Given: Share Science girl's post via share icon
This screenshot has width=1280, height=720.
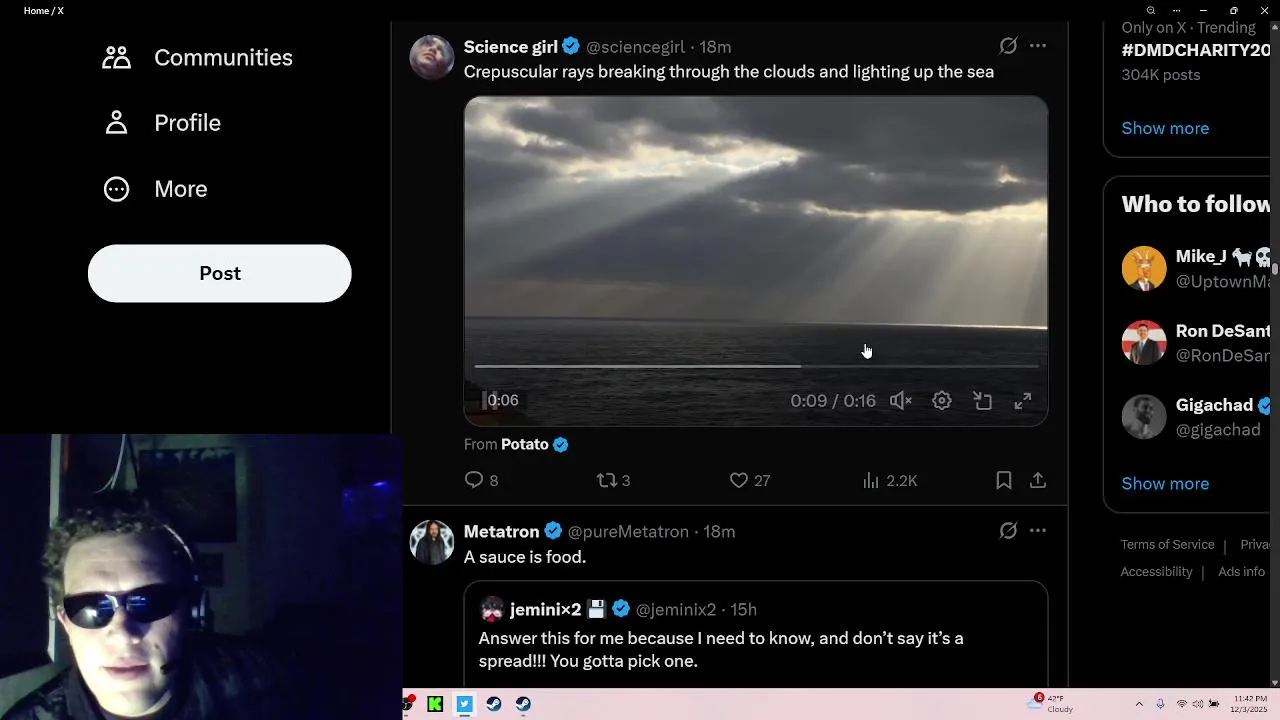Looking at the screenshot, I should pyautogui.click(x=1038, y=481).
